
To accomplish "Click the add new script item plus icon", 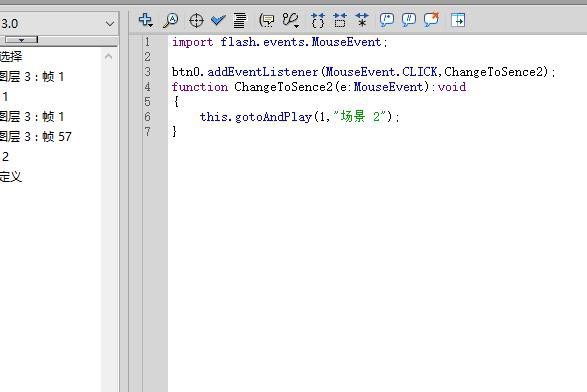I will point(145,20).
